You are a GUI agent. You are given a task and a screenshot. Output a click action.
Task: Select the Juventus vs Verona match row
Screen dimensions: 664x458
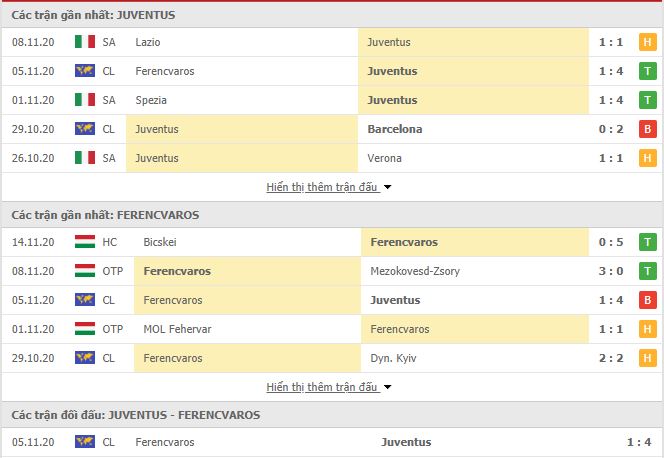tap(332, 158)
